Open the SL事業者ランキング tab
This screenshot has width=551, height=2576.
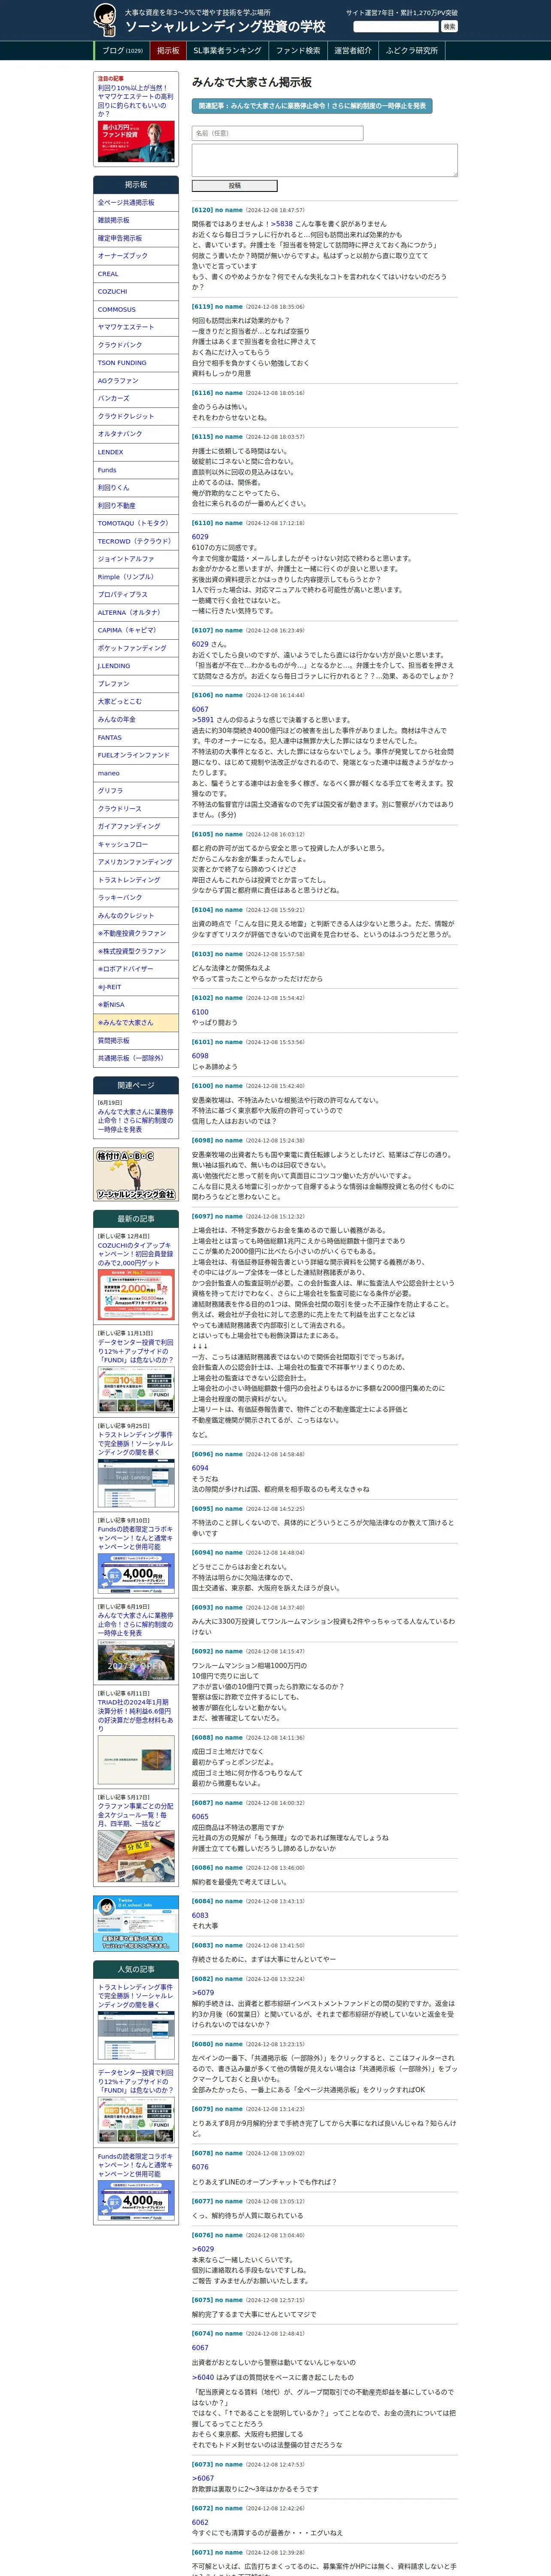pyautogui.click(x=227, y=50)
